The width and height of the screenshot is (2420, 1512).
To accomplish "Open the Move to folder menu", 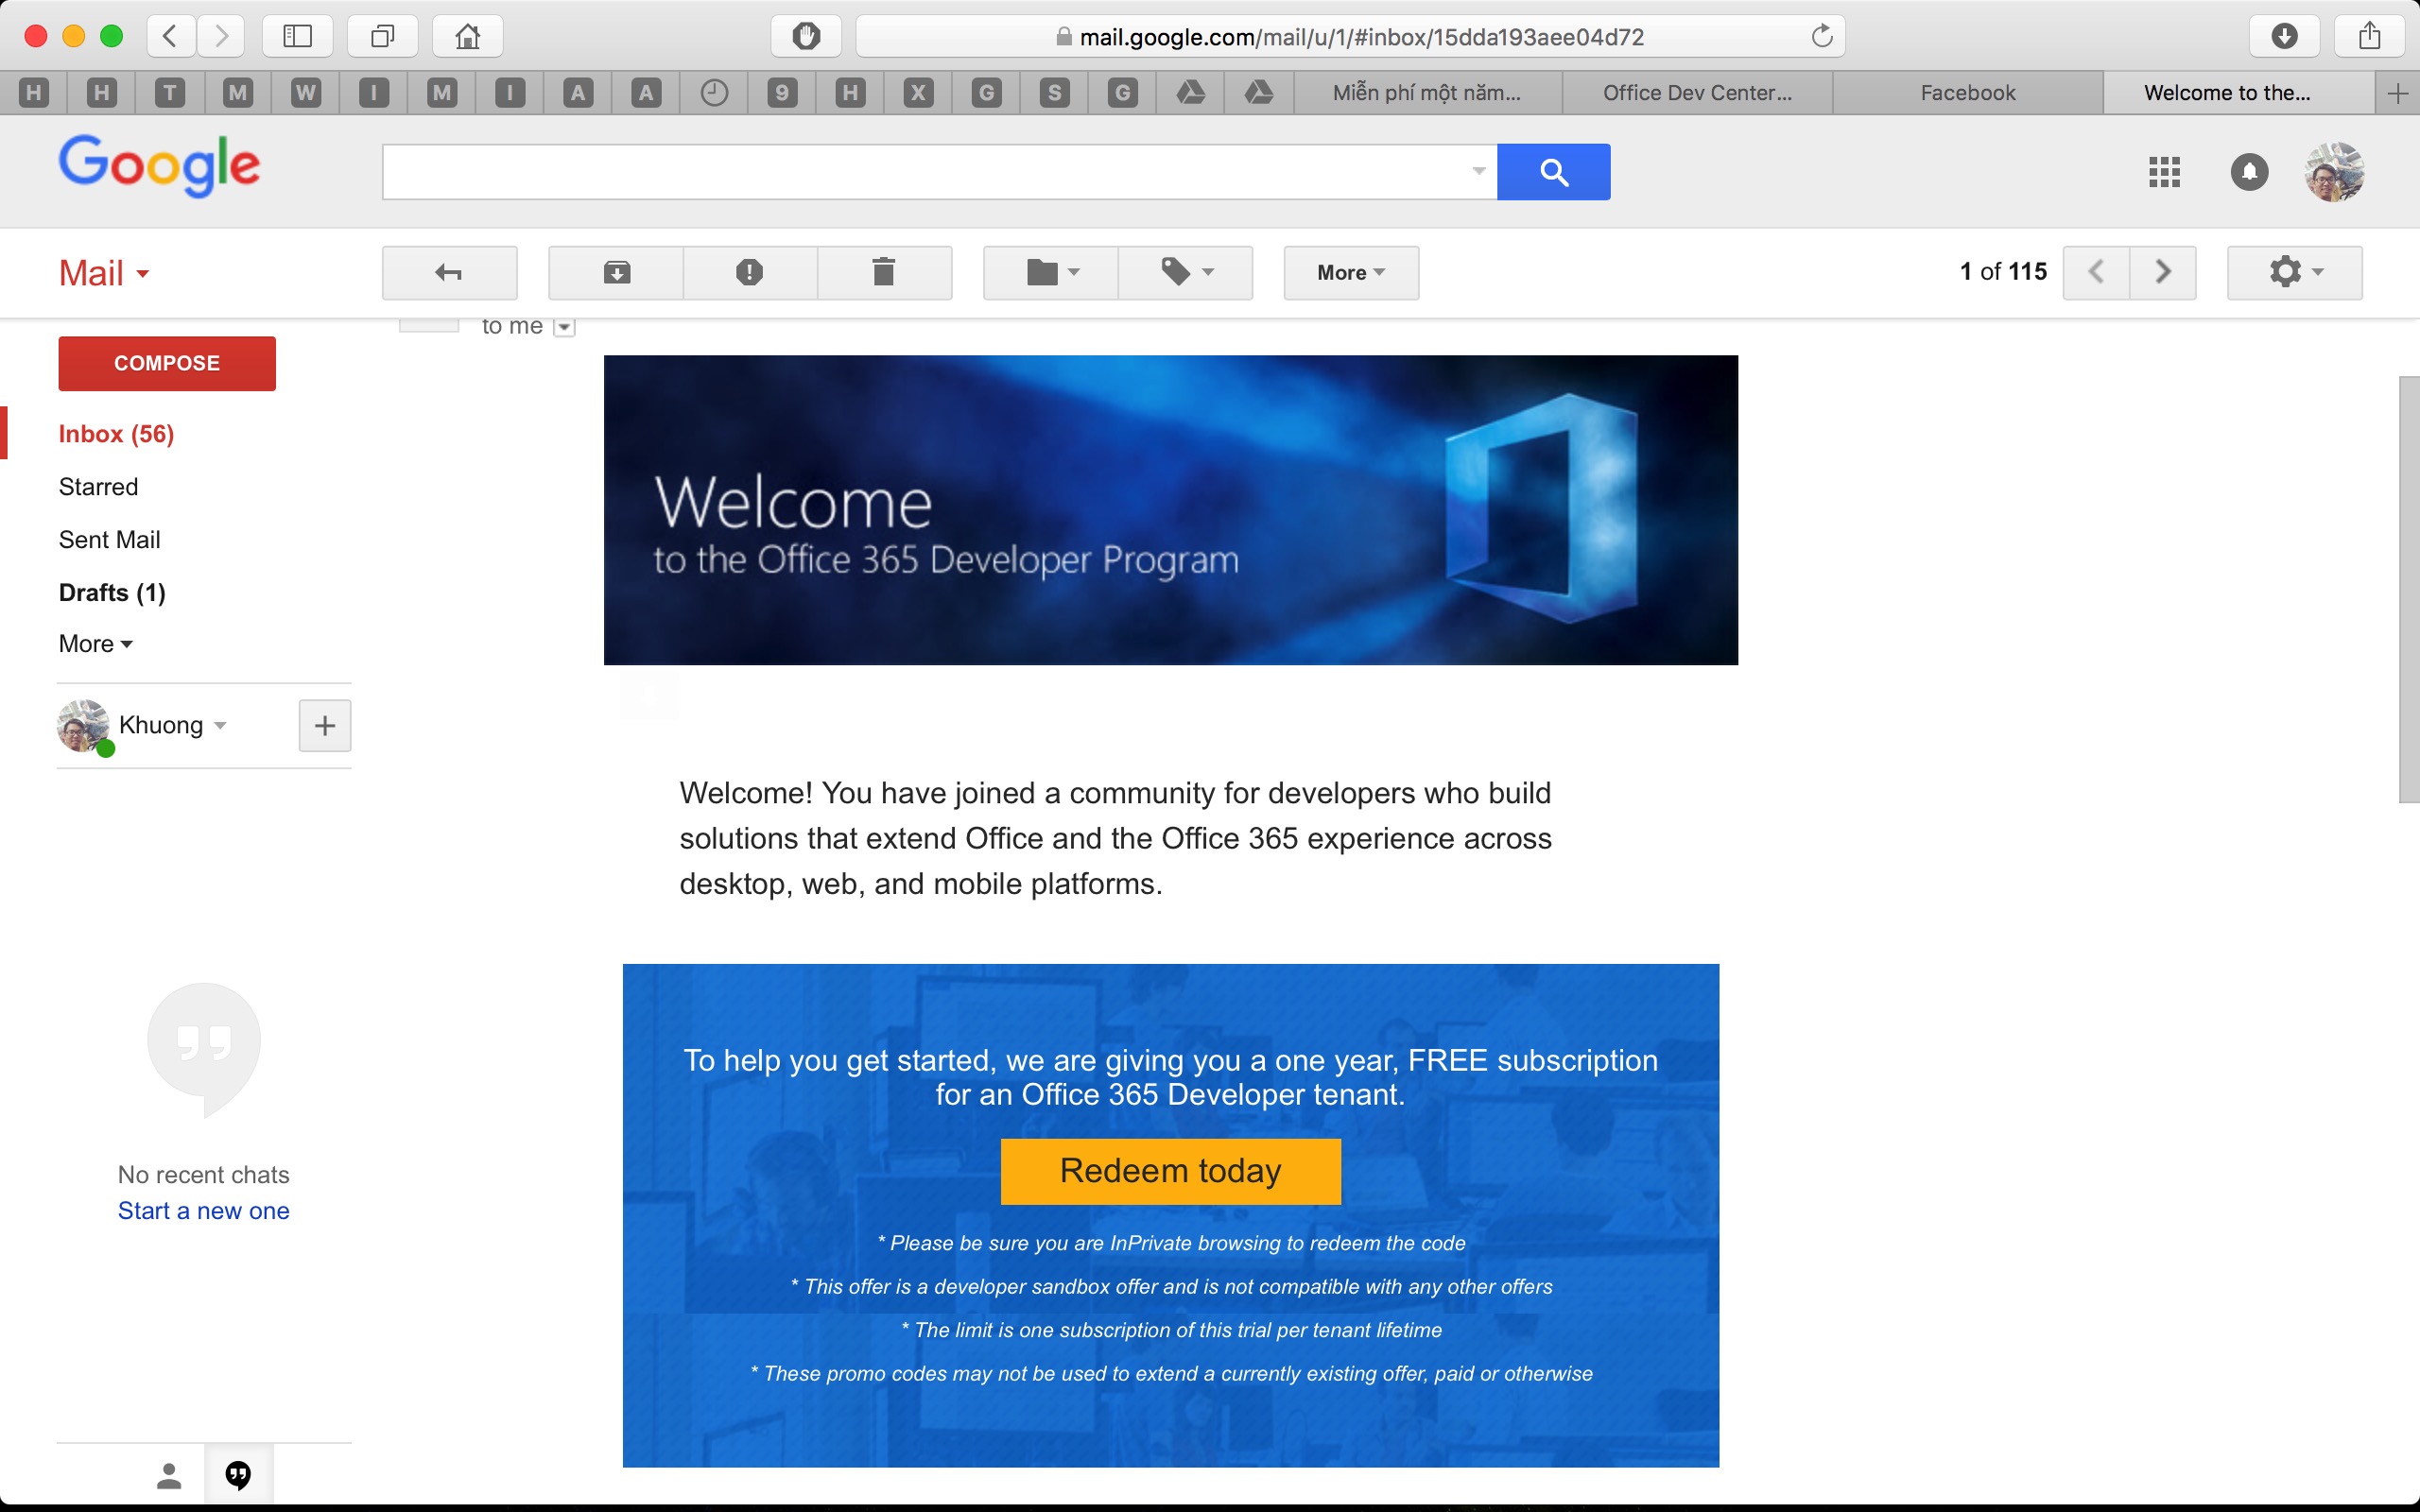I will [1051, 272].
